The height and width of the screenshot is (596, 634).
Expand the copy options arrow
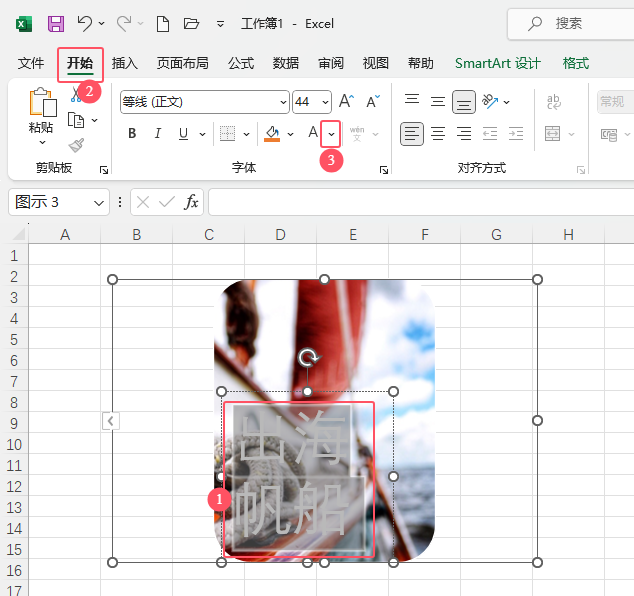95,120
